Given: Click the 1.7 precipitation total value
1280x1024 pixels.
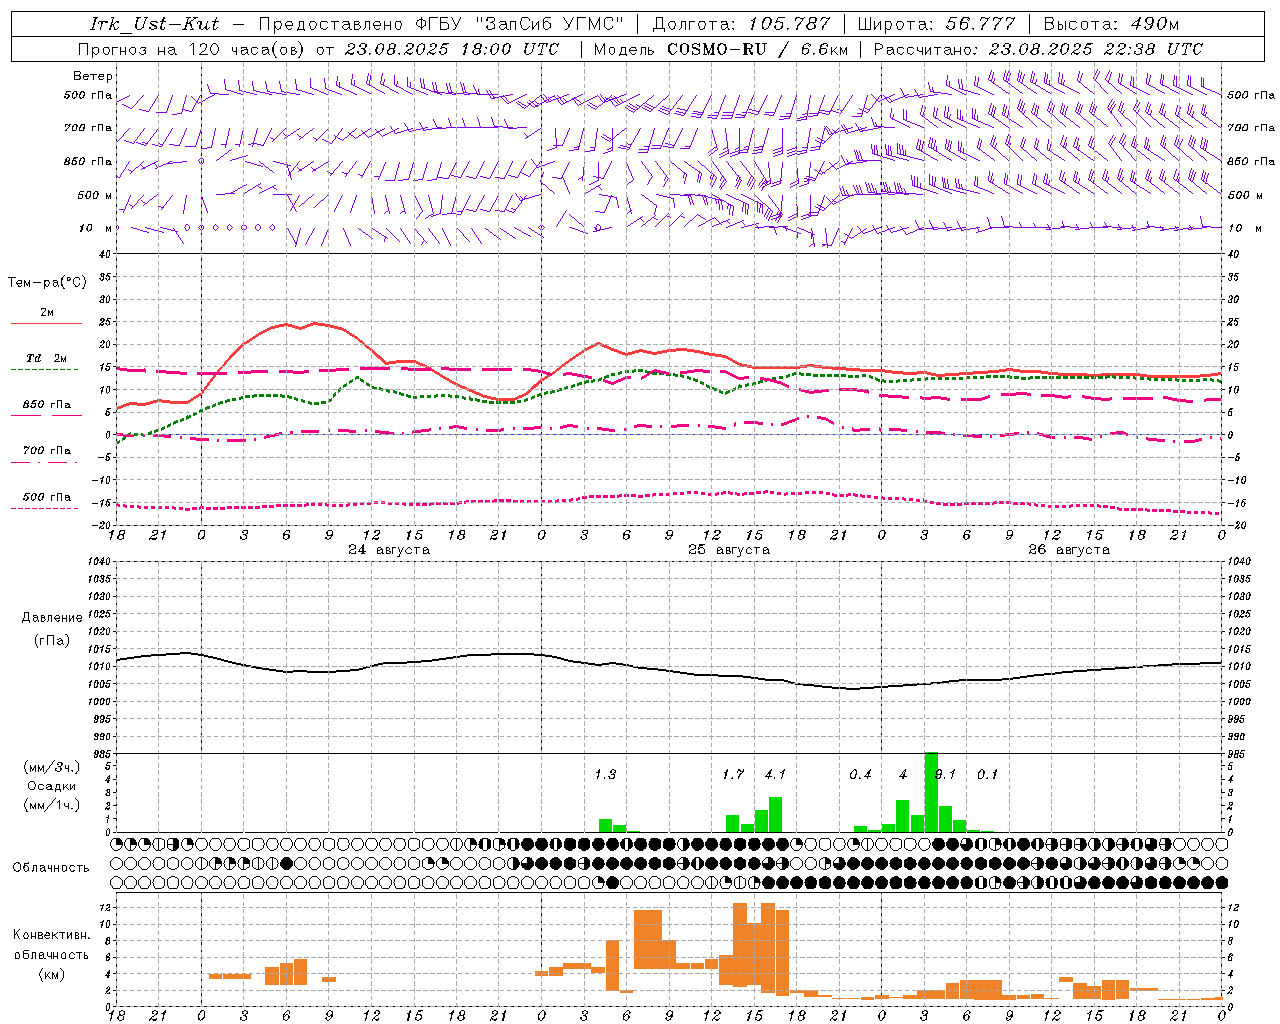Looking at the screenshot, I should [x=733, y=774].
